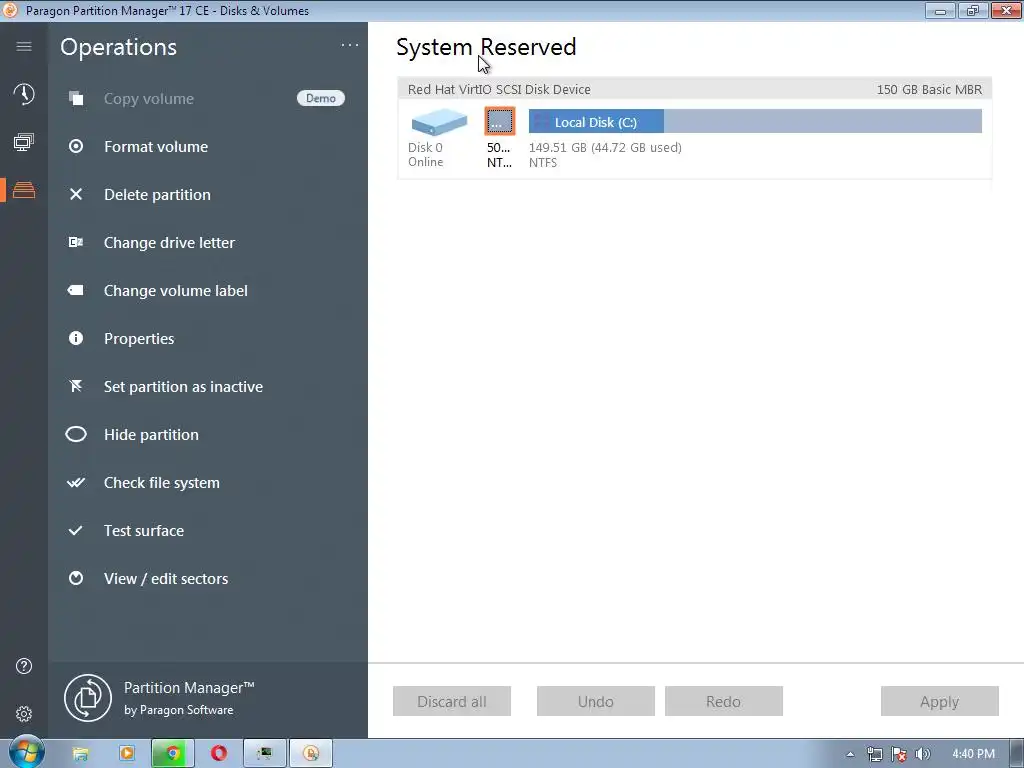
Task: Click the Apply button
Action: point(939,701)
